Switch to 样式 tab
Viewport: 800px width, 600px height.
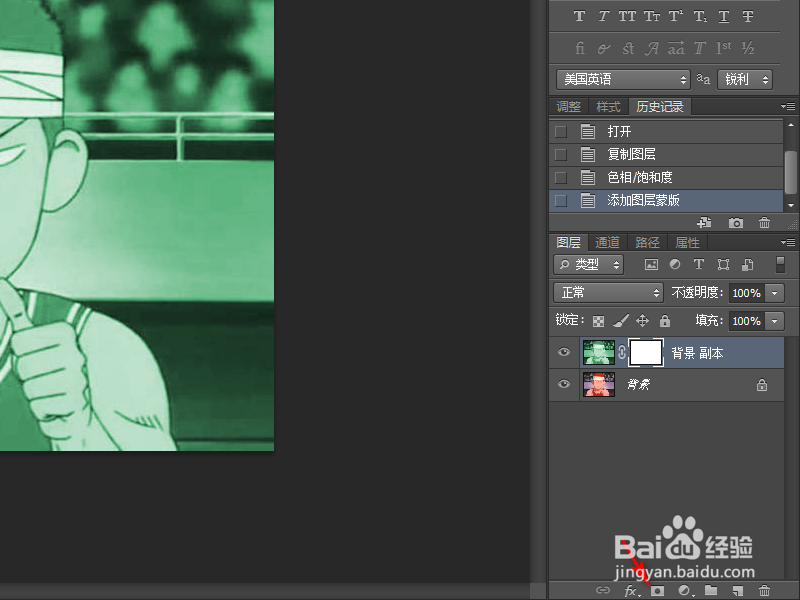608,107
